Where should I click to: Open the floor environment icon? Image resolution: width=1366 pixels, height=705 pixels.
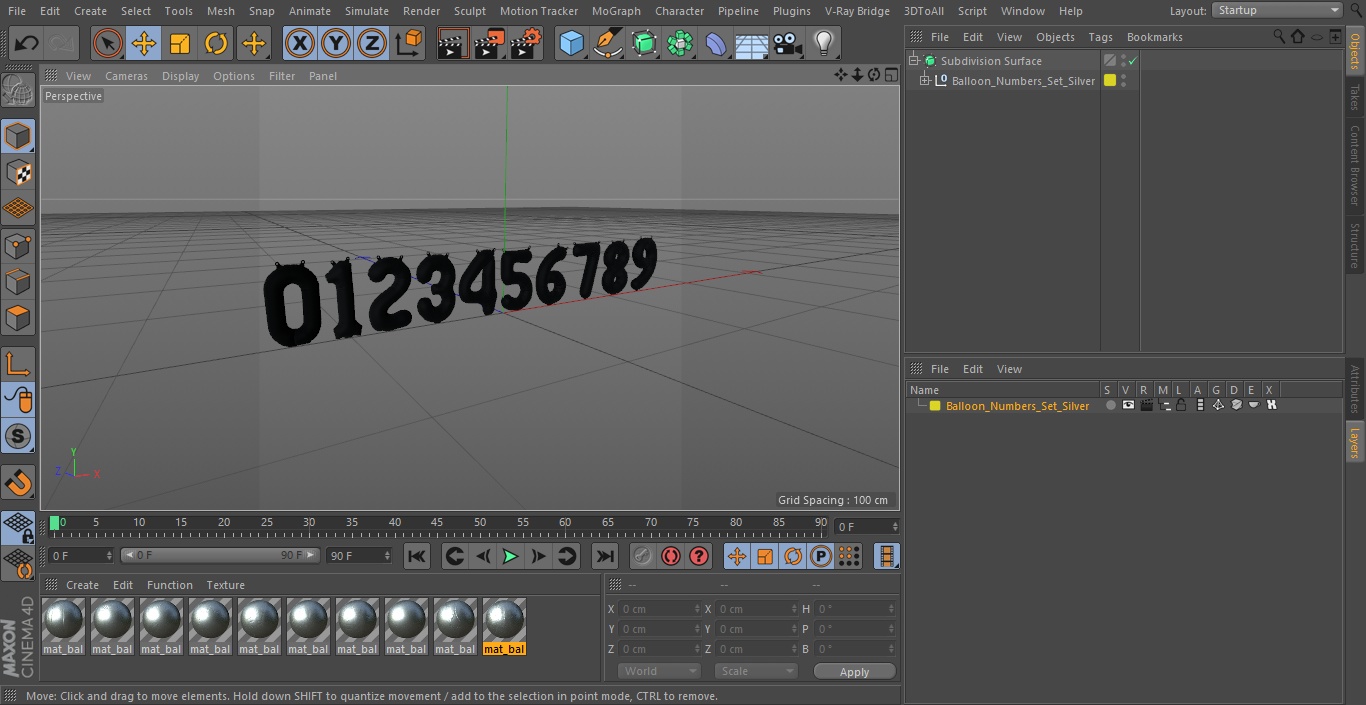752,43
